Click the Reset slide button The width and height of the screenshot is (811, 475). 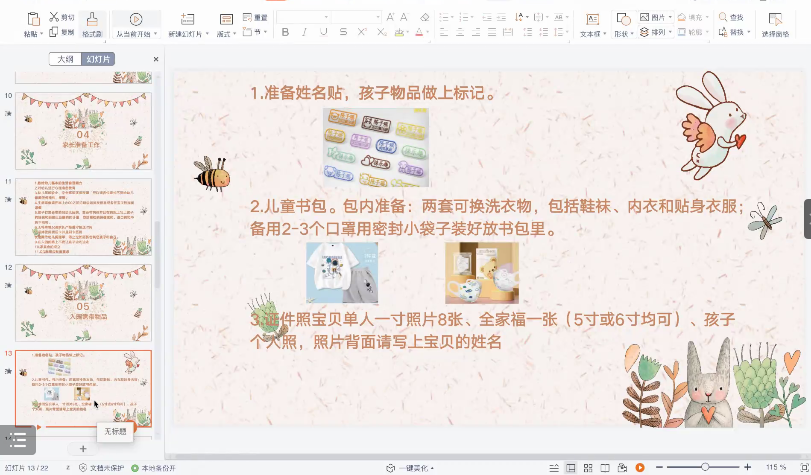click(255, 17)
